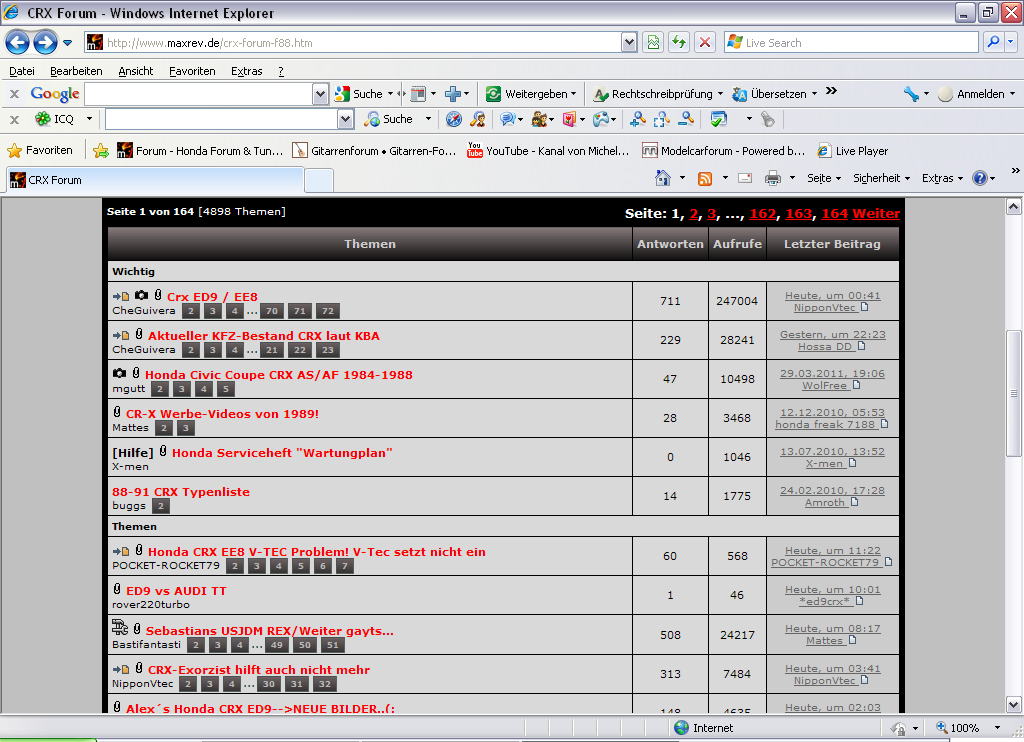This screenshot has height=742, width=1024.
Task: Click the page icon next to NipponVtec in Crx ED9 row
Action: point(865,307)
